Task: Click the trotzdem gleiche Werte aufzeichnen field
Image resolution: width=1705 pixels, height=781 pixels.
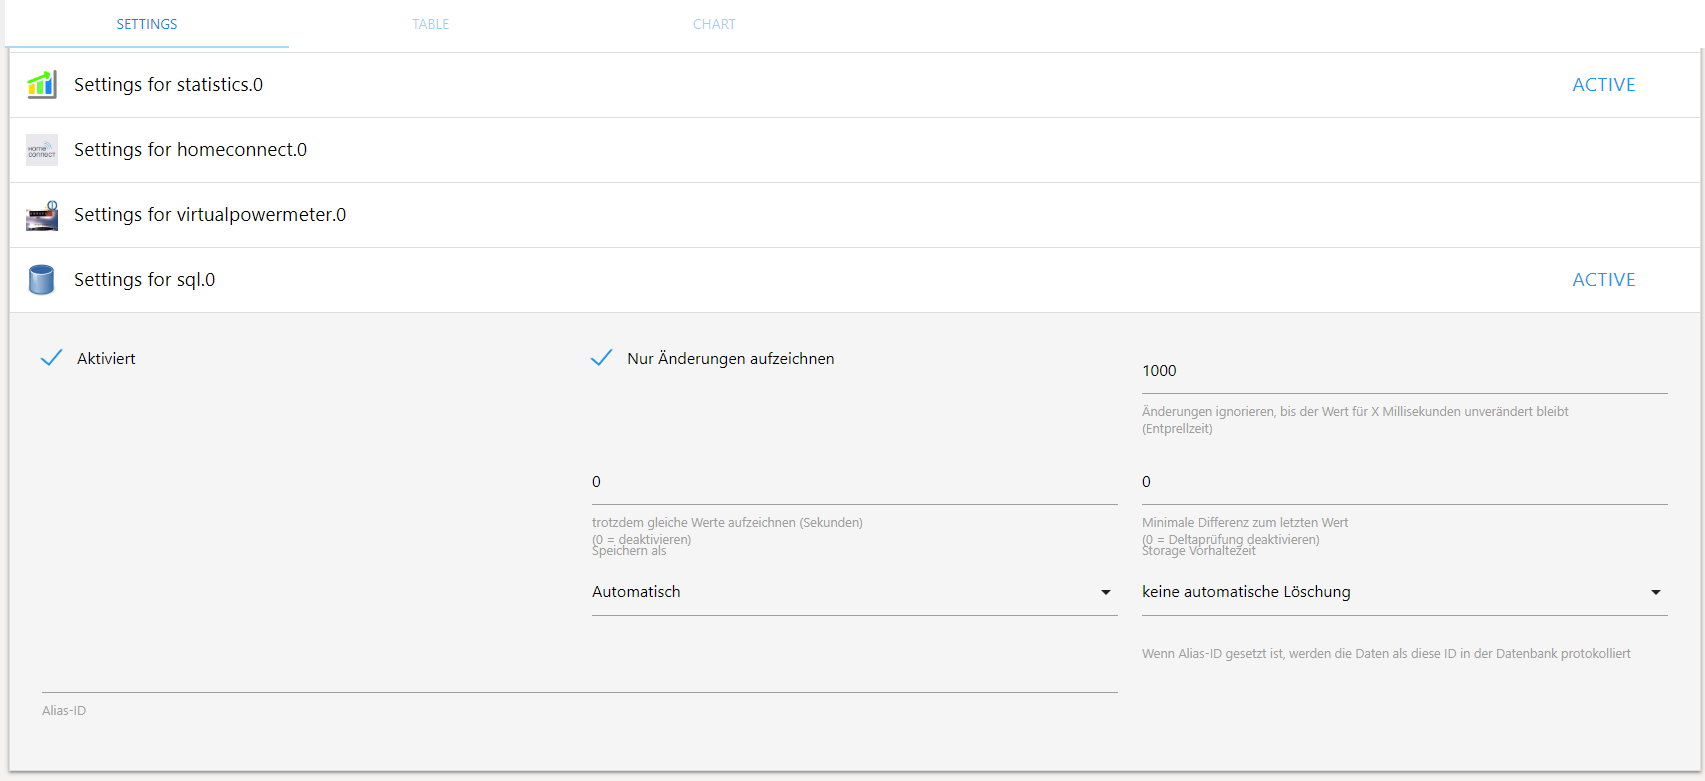Action: [x=854, y=482]
